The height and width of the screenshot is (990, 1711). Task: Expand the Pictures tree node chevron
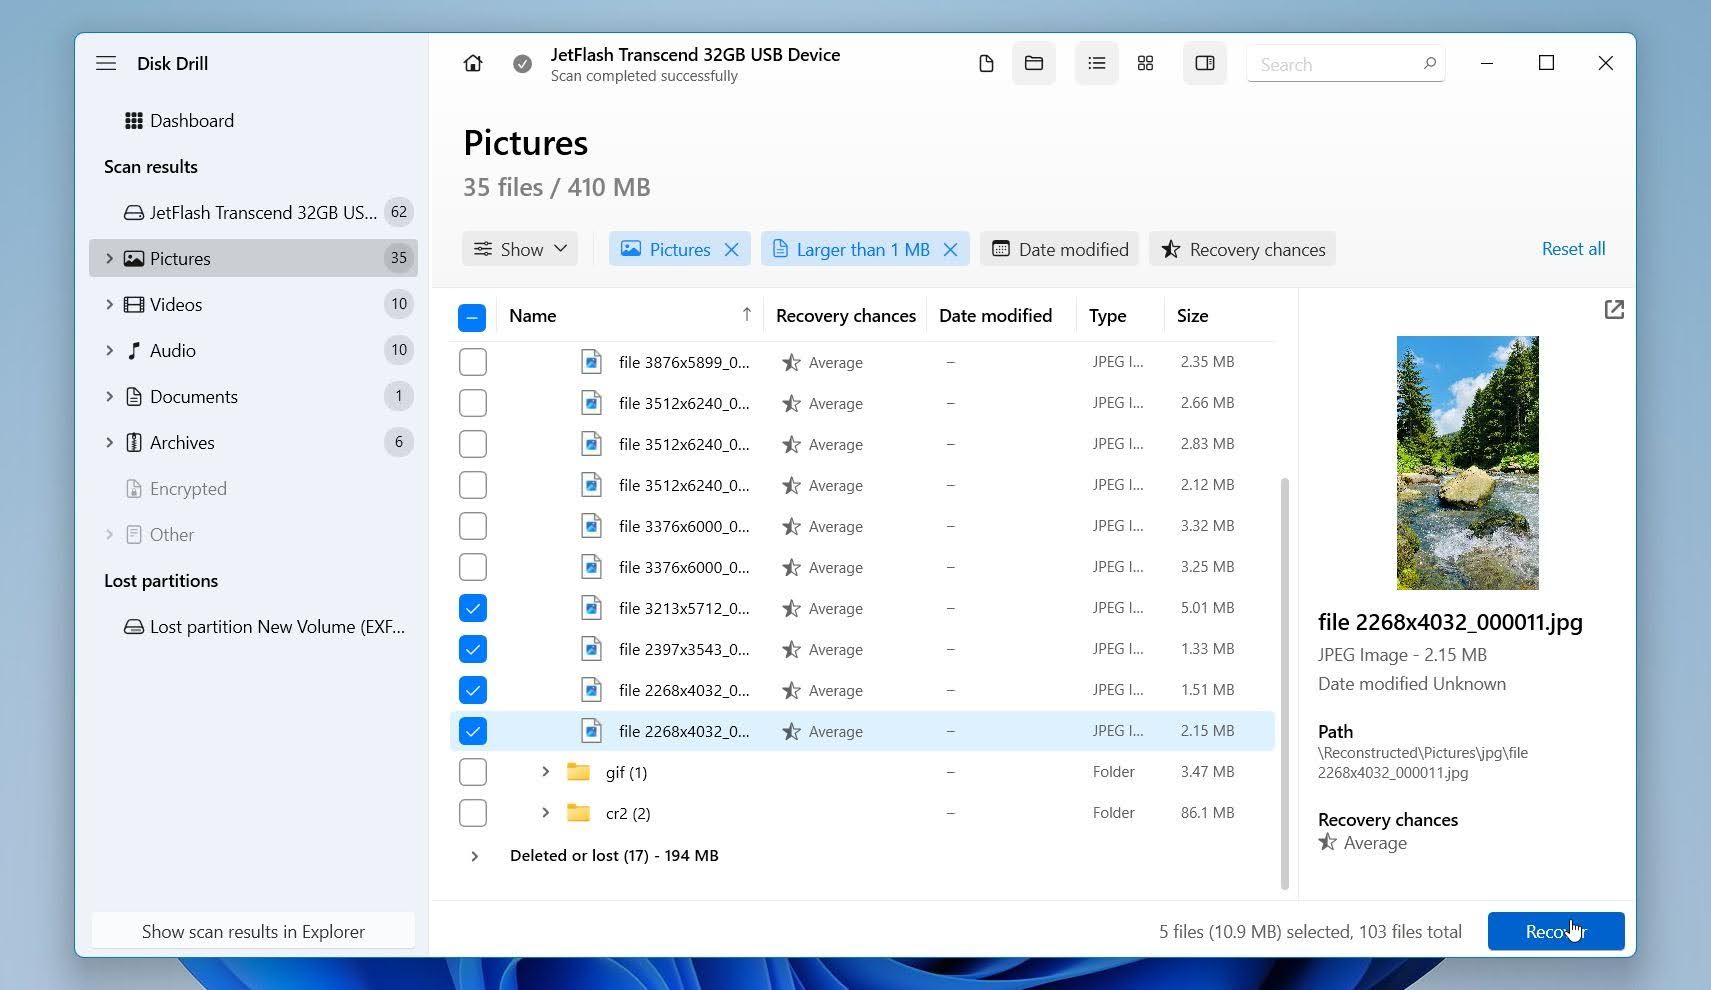click(x=109, y=258)
